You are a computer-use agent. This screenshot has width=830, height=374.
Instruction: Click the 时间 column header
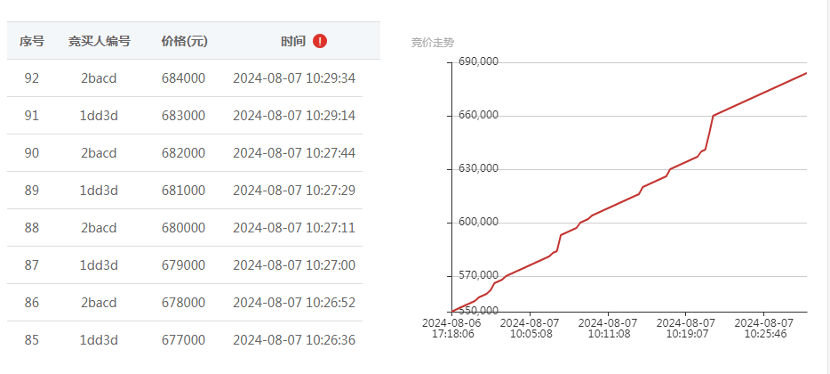click(x=293, y=41)
